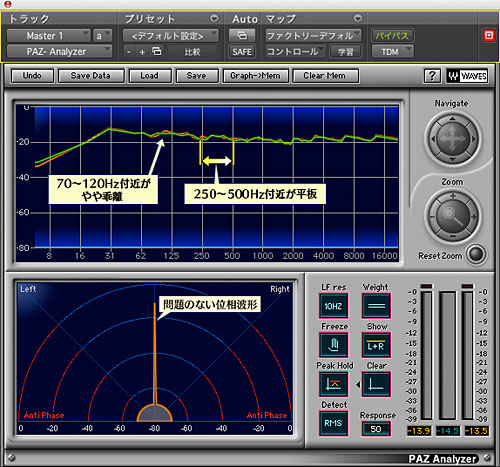Click the Response value field showing 50
500x467 pixels.
pos(376,429)
